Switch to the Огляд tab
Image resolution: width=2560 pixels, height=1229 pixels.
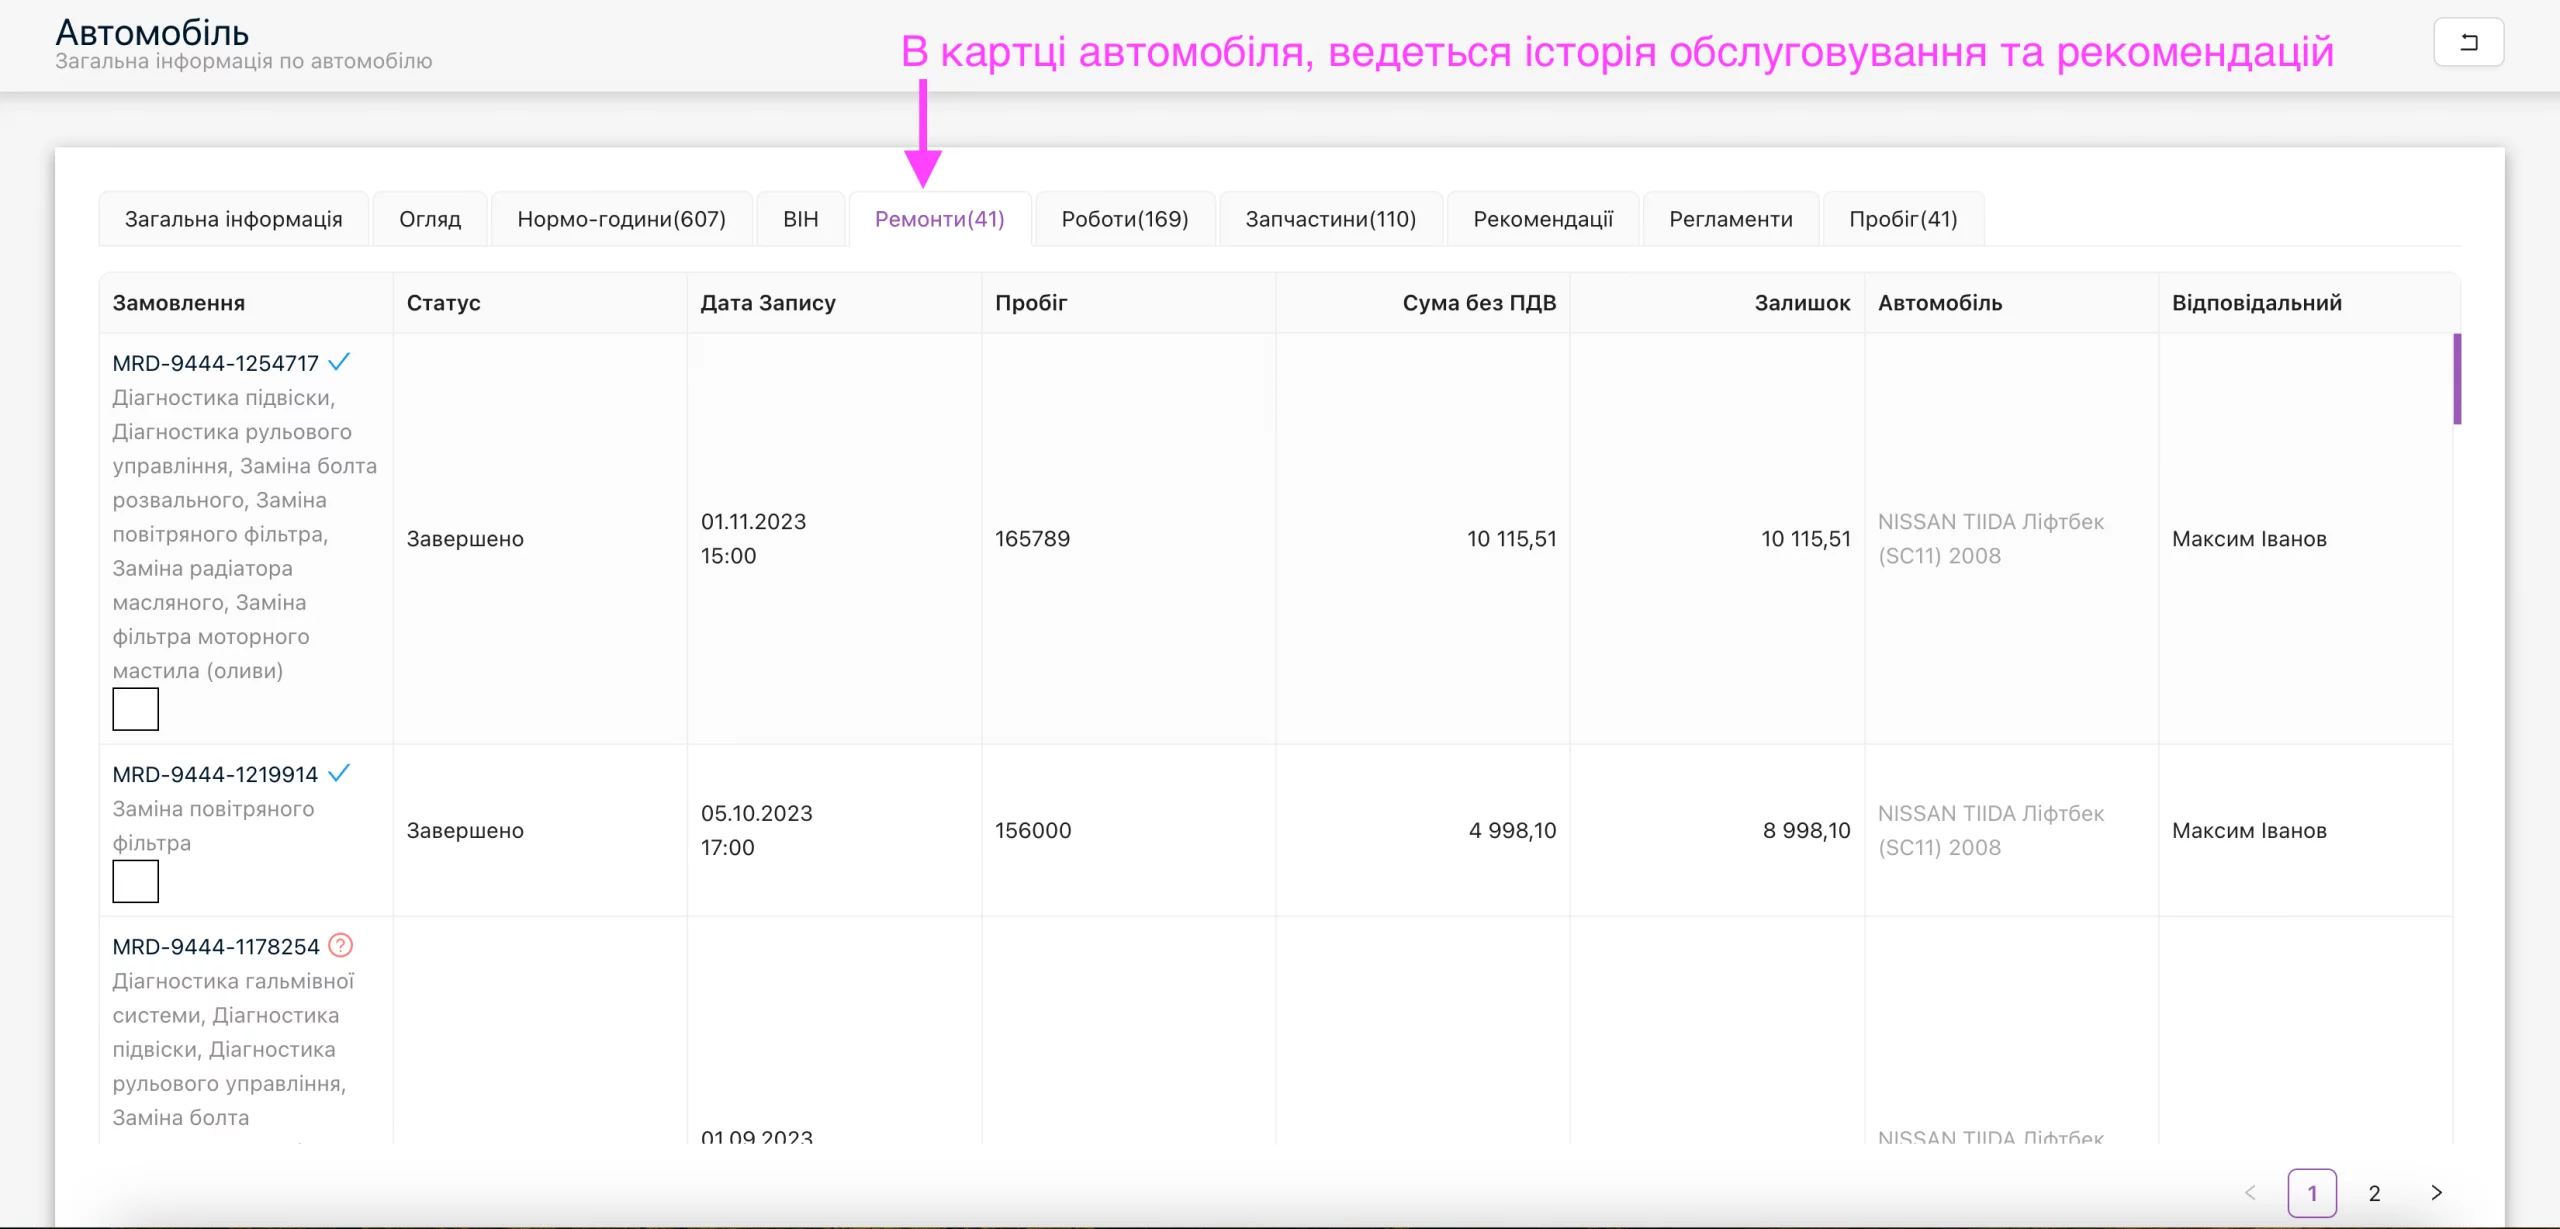coord(430,219)
